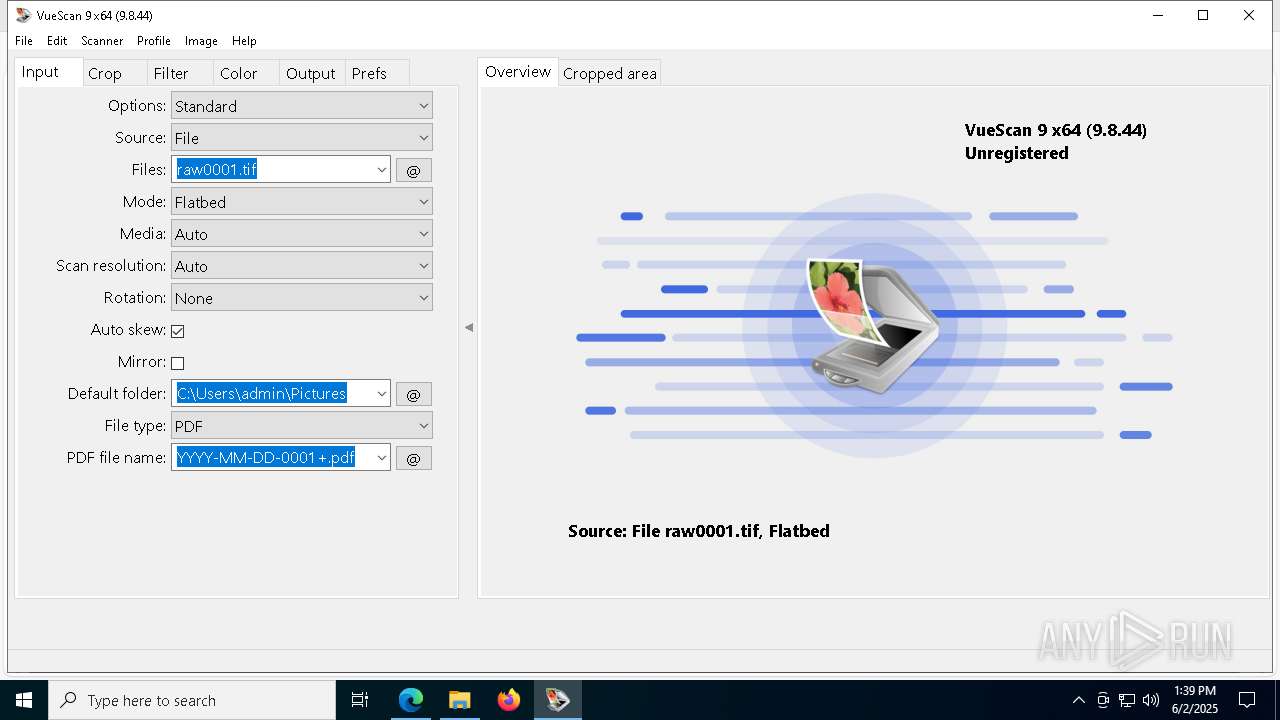This screenshot has width=1280, height=720.
Task: Click in the Files text field raw0001.tif
Action: pos(272,170)
